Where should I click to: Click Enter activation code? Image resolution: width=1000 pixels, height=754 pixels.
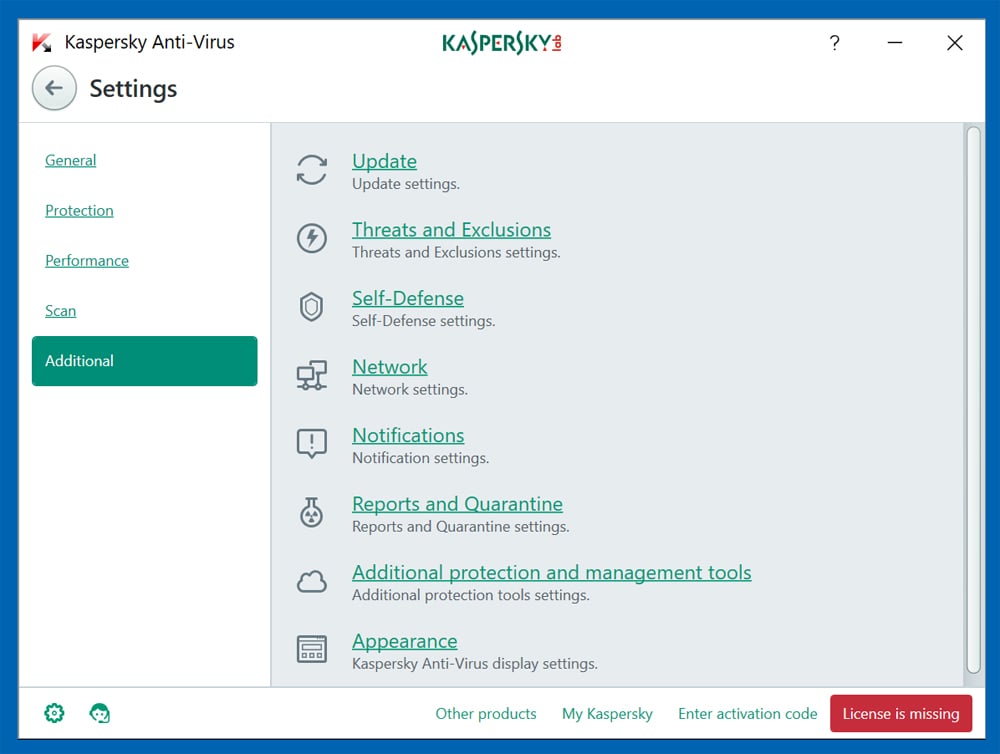(x=747, y=713)
